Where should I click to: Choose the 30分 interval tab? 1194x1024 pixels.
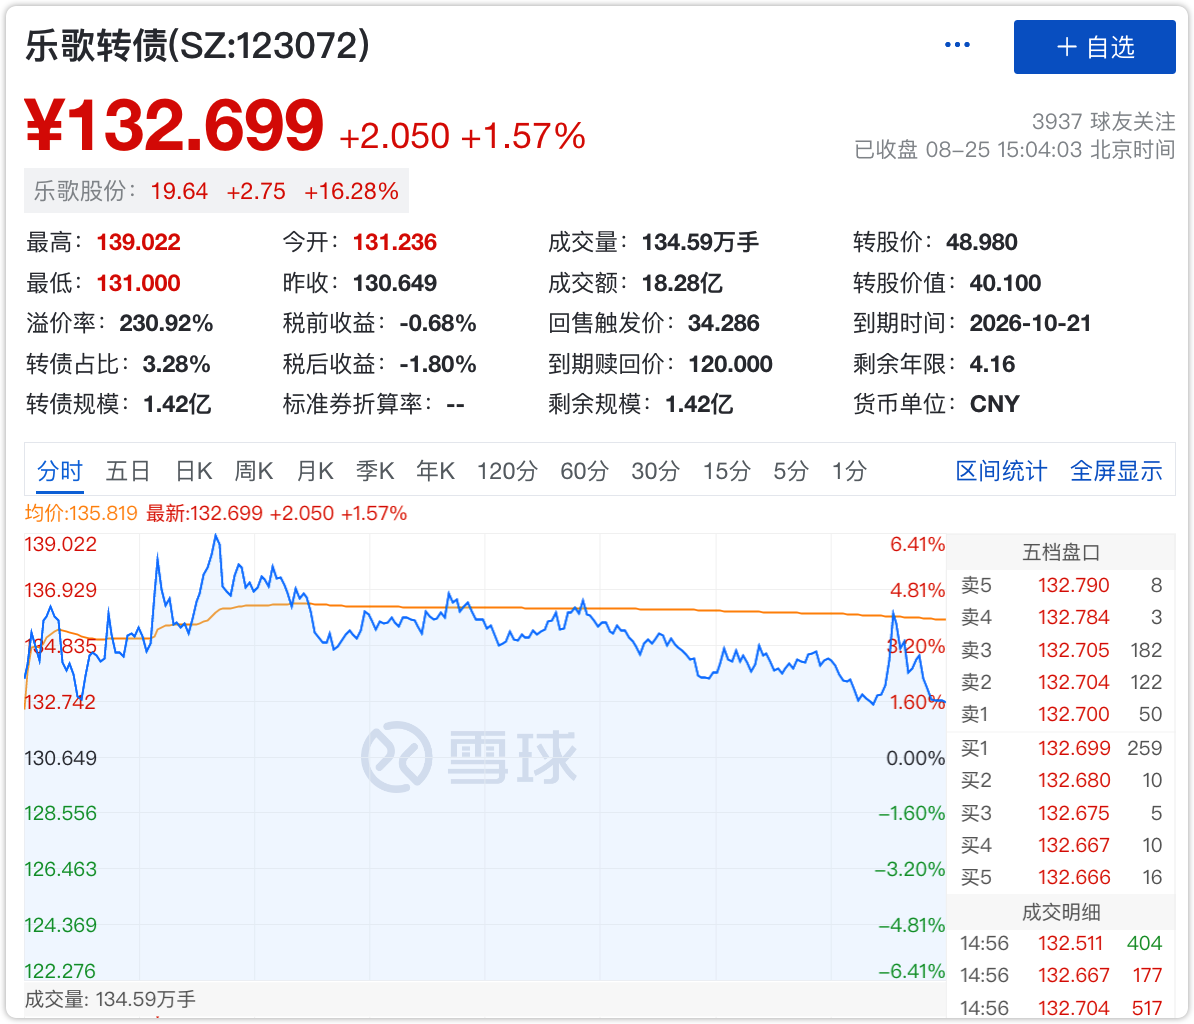click(x=655, y=471)
